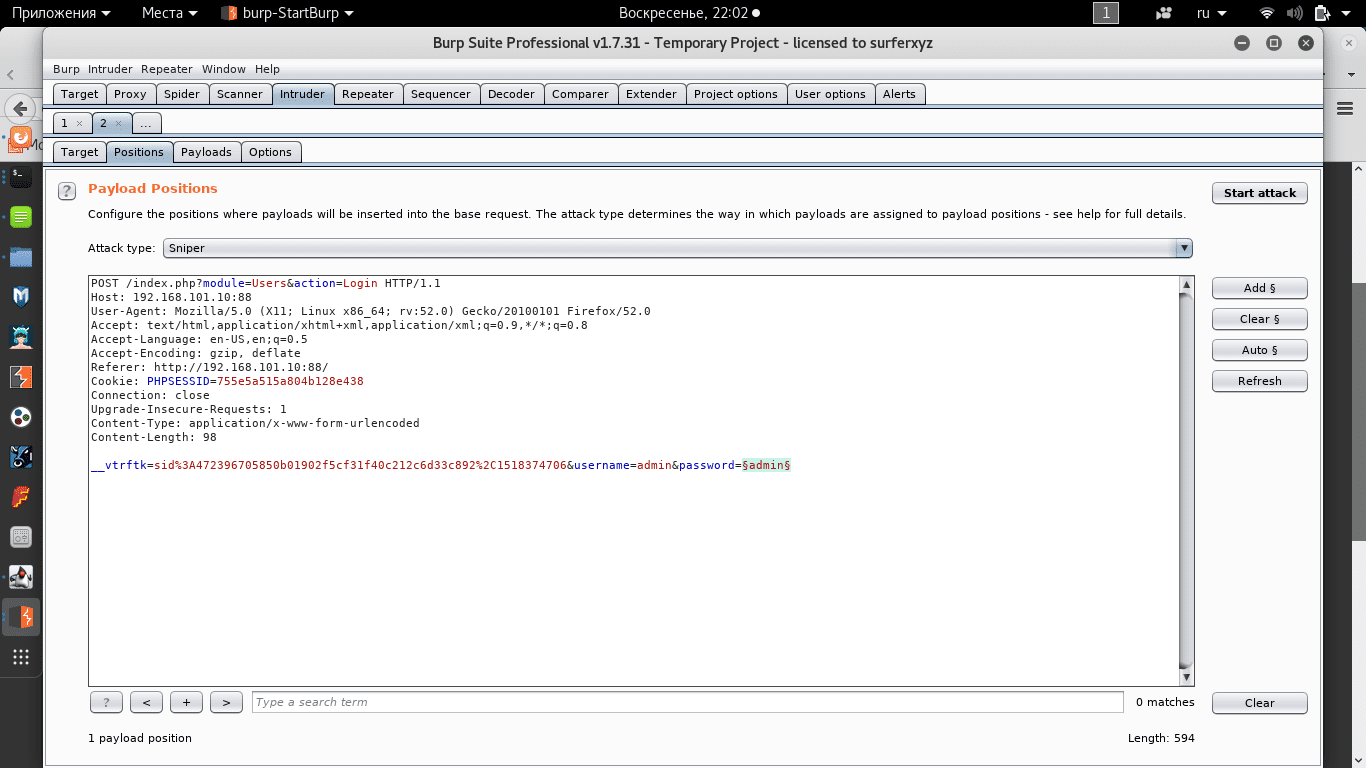Image resolution: width=1366 pixels, height=768 pixels.
Task: Focus the 'Type a search term' field
Action: pos(687,702)
